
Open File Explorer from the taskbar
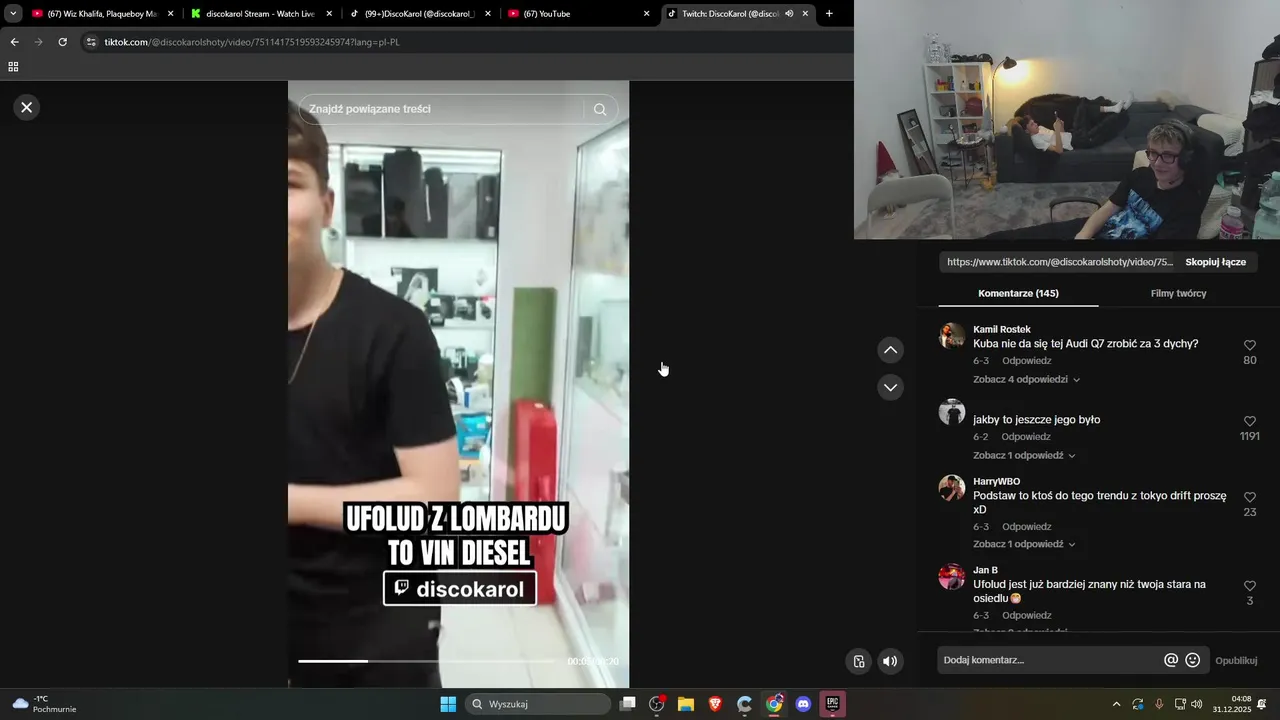(686, 704)
